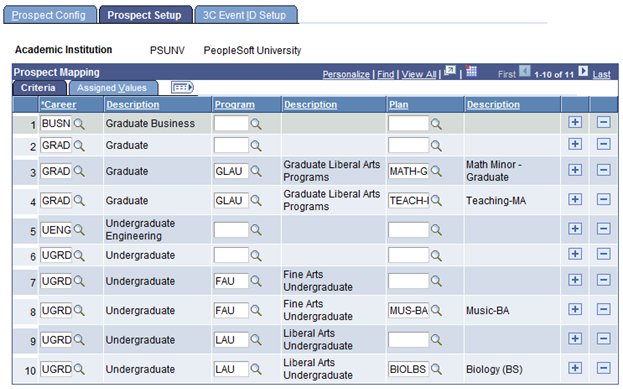Delete row 2 Graduate
Screen dimensions: 623x389
click(x=604, y=144)
